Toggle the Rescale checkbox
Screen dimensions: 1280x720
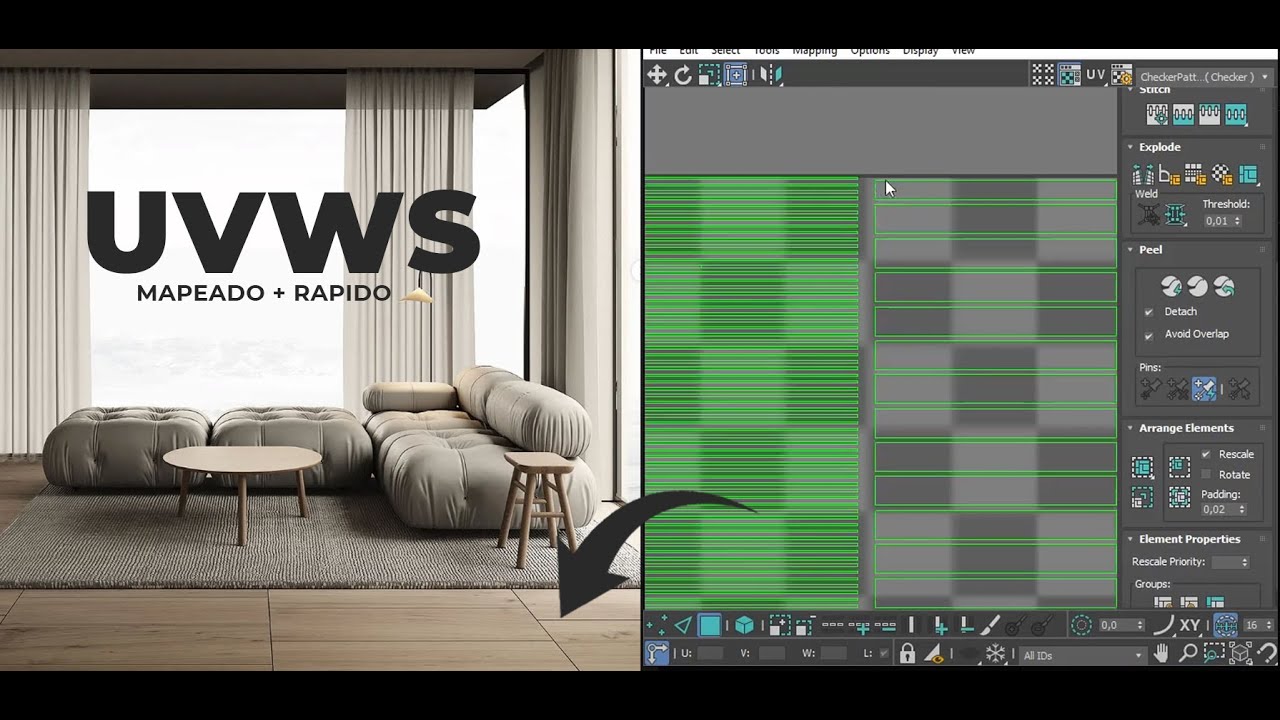pos(1205,454)
